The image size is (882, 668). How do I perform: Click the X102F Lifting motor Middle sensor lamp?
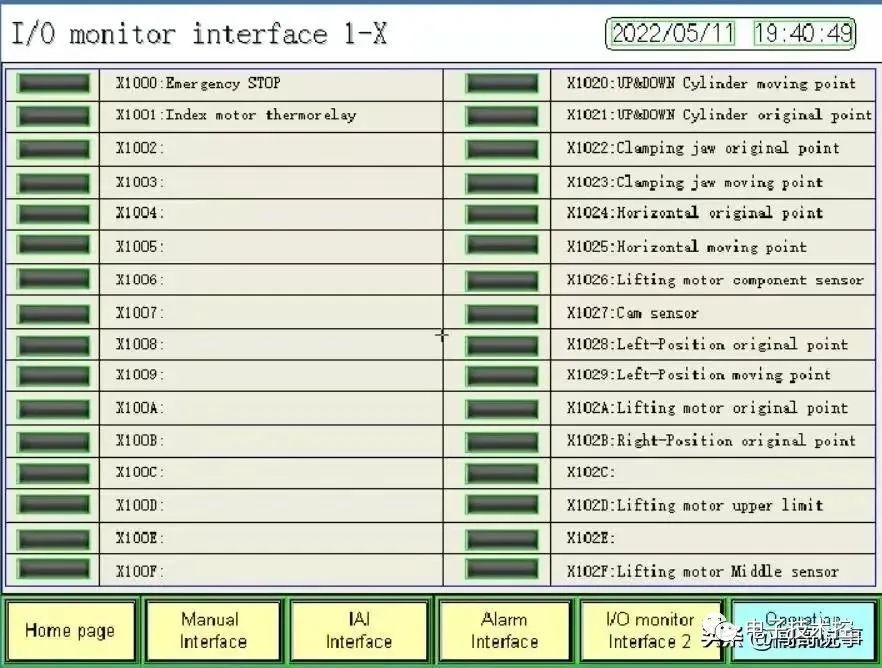point(501,570)
